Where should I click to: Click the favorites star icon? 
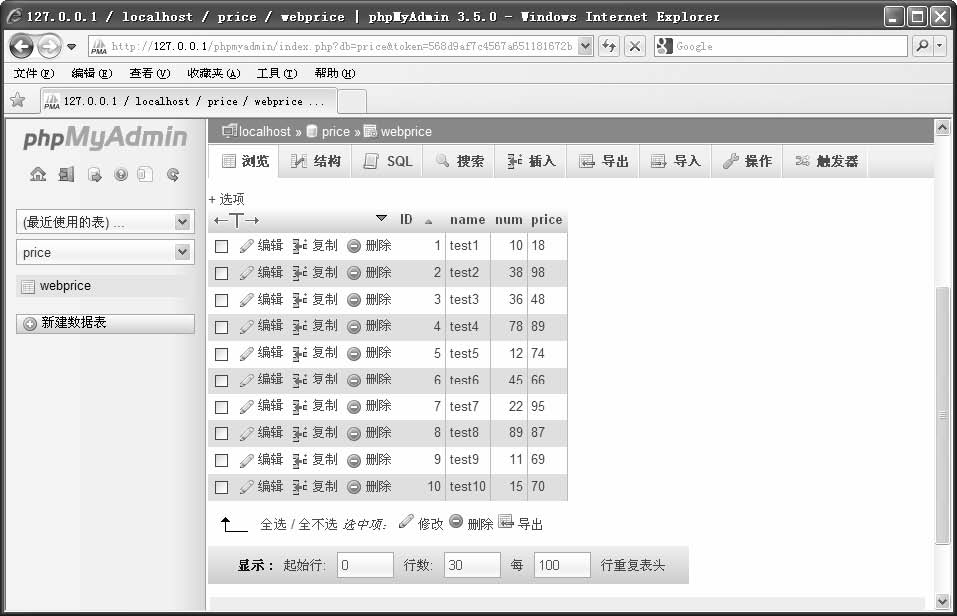tap(18, 100)
